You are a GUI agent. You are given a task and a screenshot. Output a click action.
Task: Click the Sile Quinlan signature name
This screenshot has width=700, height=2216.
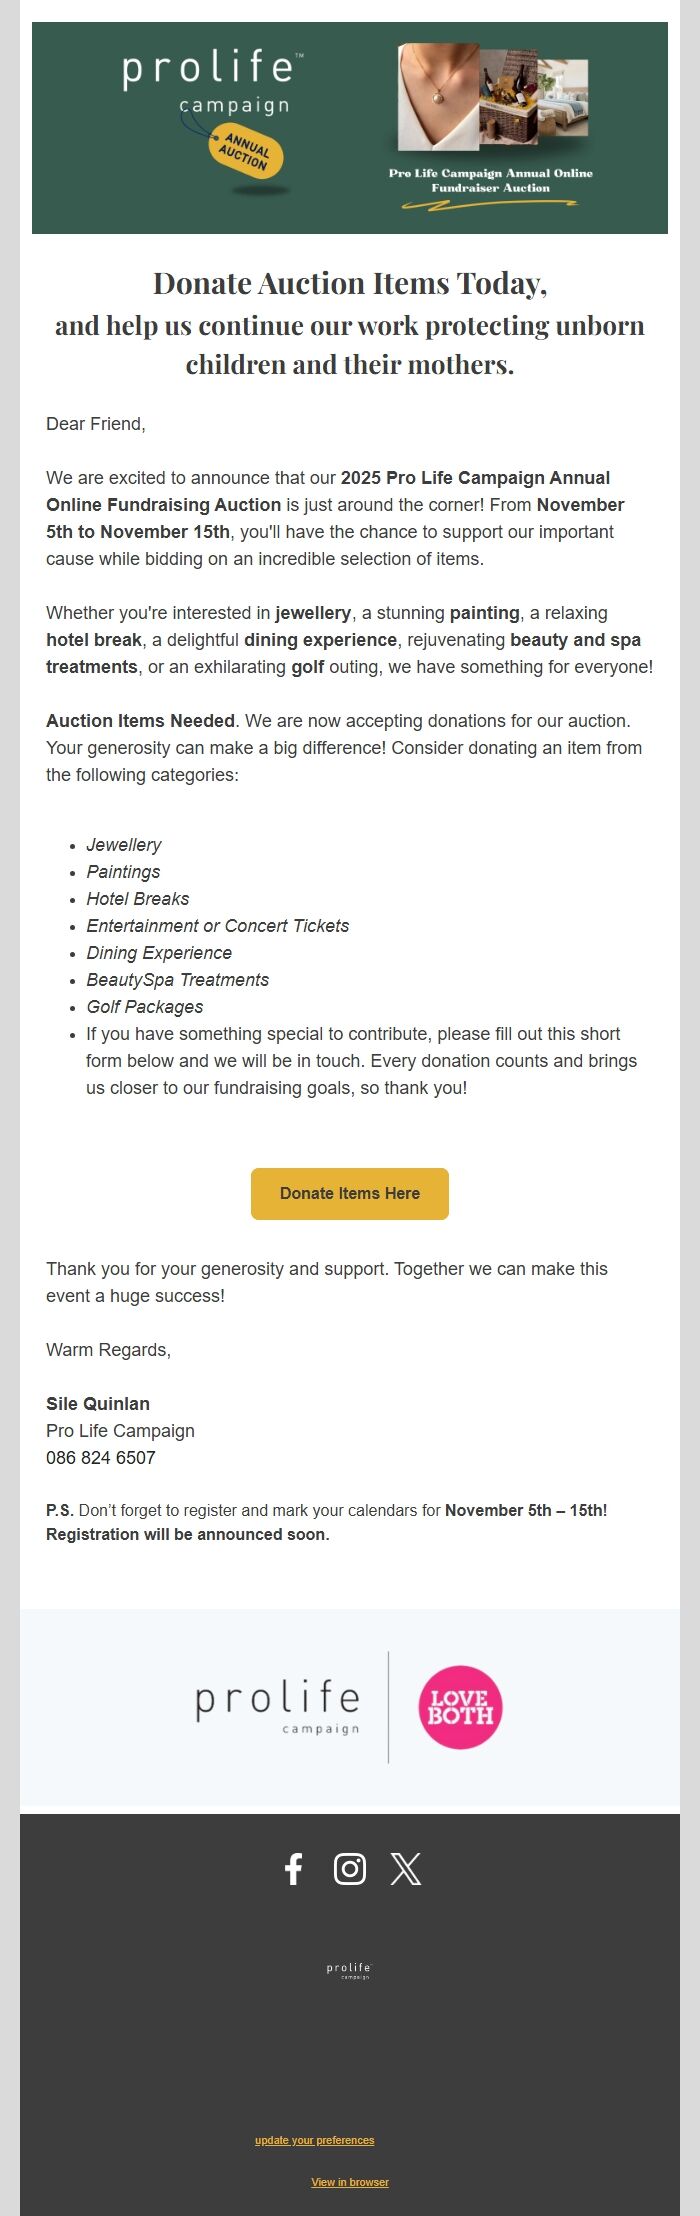tap(98, 1404)
